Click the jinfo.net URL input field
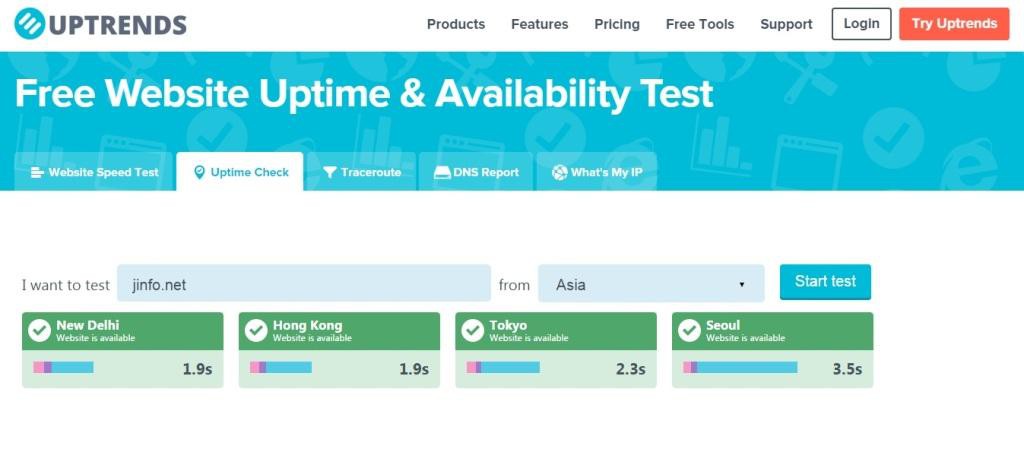 point(304,283)
